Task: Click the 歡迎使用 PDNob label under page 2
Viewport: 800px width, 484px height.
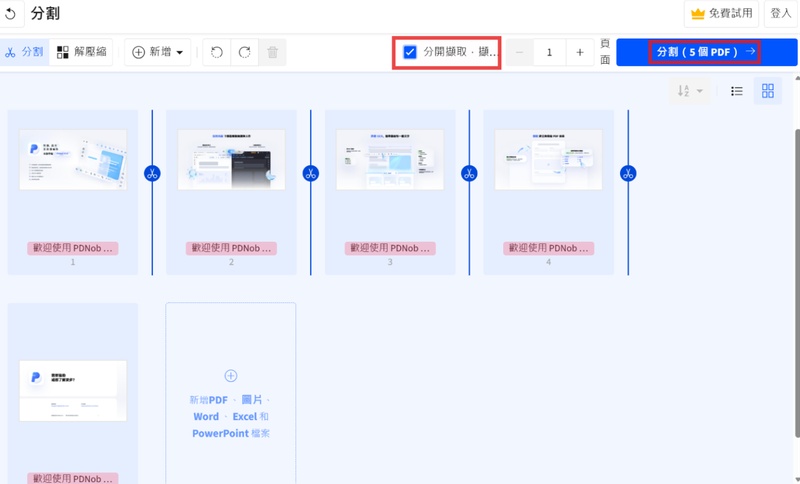Action: pos(232,248)
